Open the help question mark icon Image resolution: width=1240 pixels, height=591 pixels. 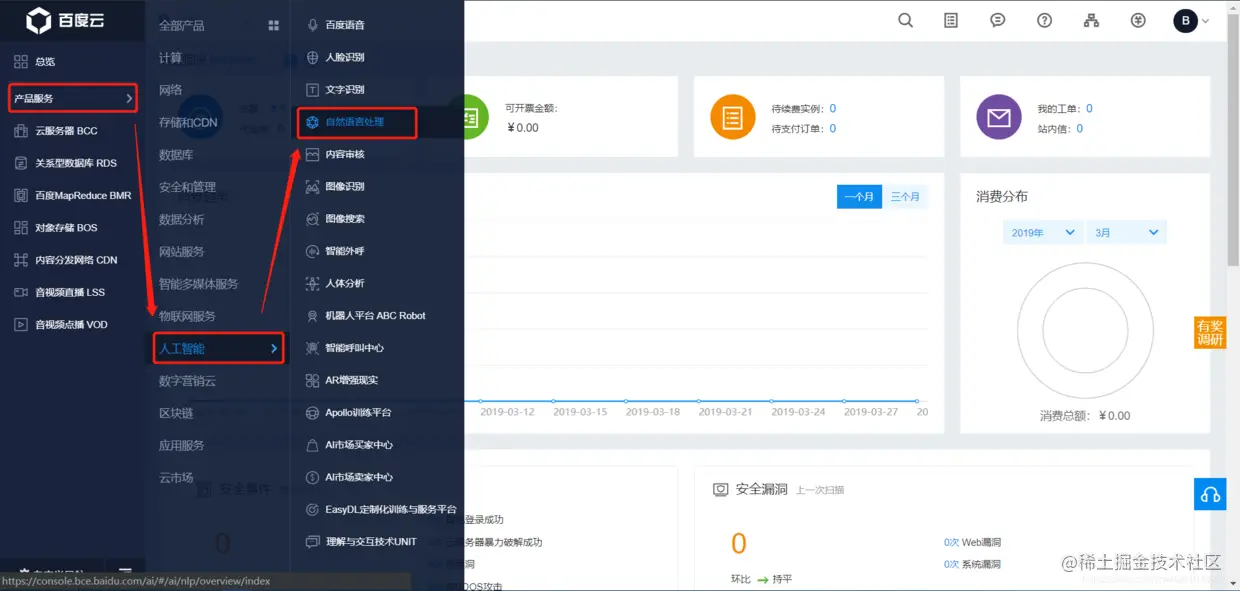(x=1044, y=20)
